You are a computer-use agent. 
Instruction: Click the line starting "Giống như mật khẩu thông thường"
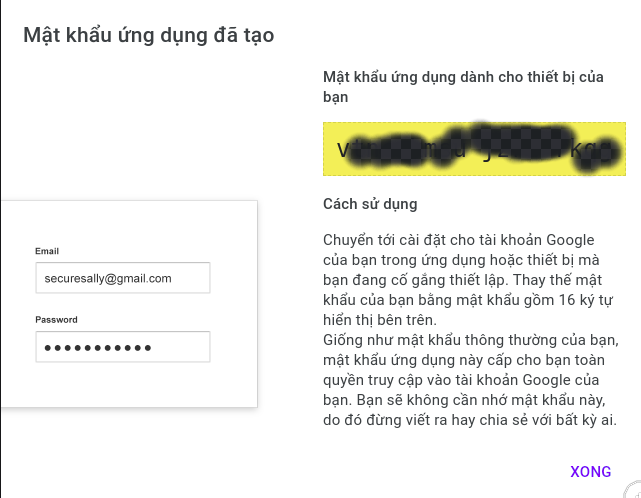coord(478,338)
